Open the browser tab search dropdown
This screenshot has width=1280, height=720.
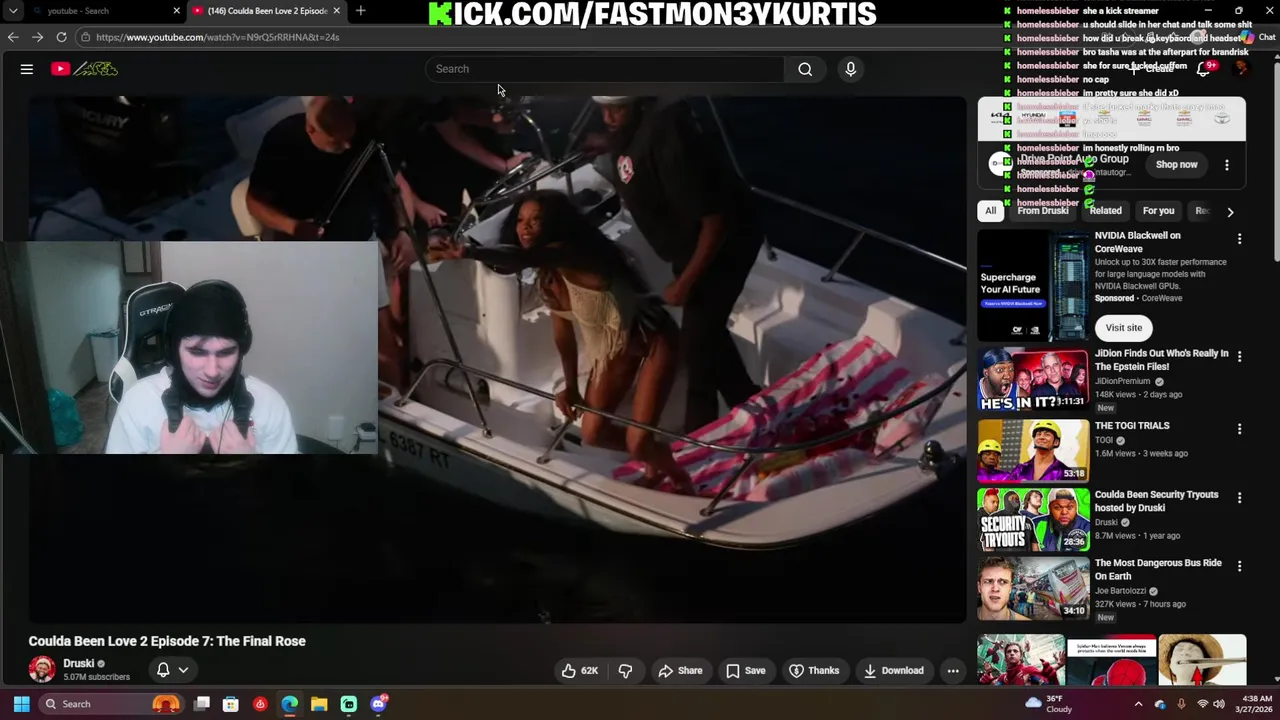[13, 11]
